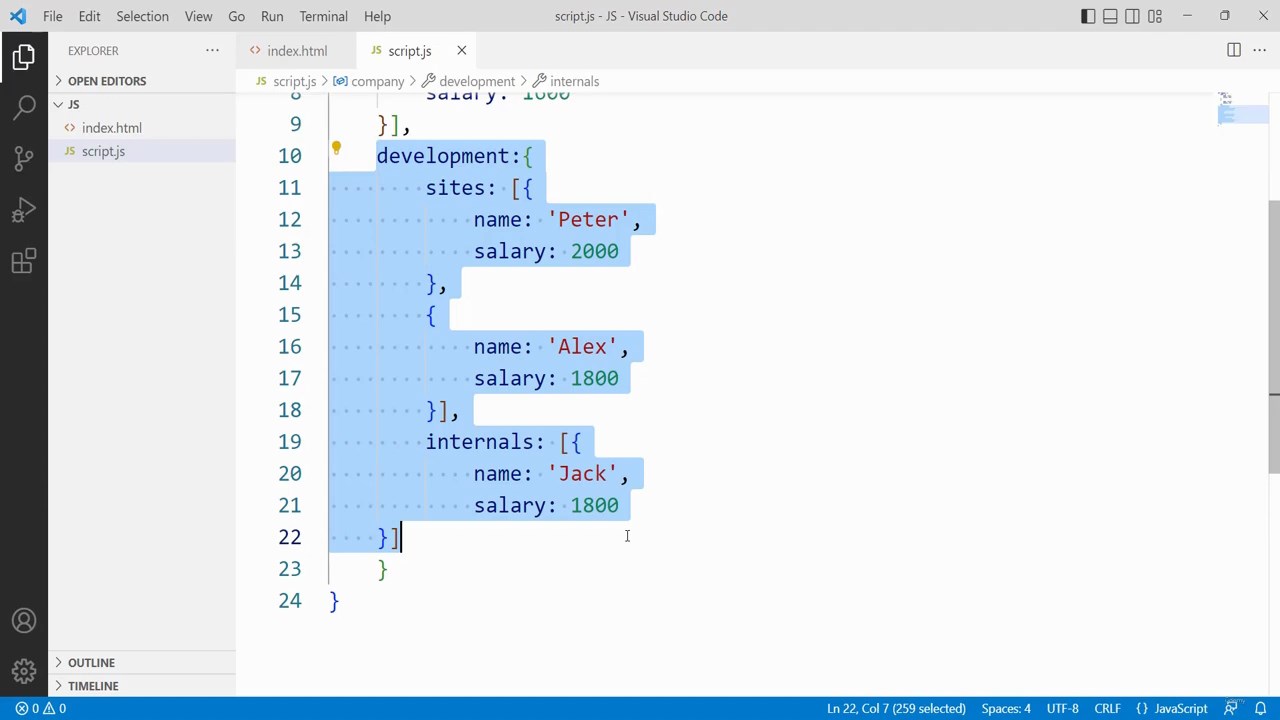Click the 'sites' property name
The height and width of the screenshot is (720, 1280).
[x=455, y=188]
